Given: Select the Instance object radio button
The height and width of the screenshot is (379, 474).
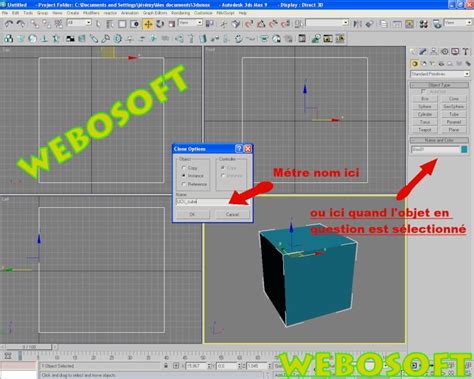Looking at the screenshot, I should pyautogui.click(x=184, y=176).
